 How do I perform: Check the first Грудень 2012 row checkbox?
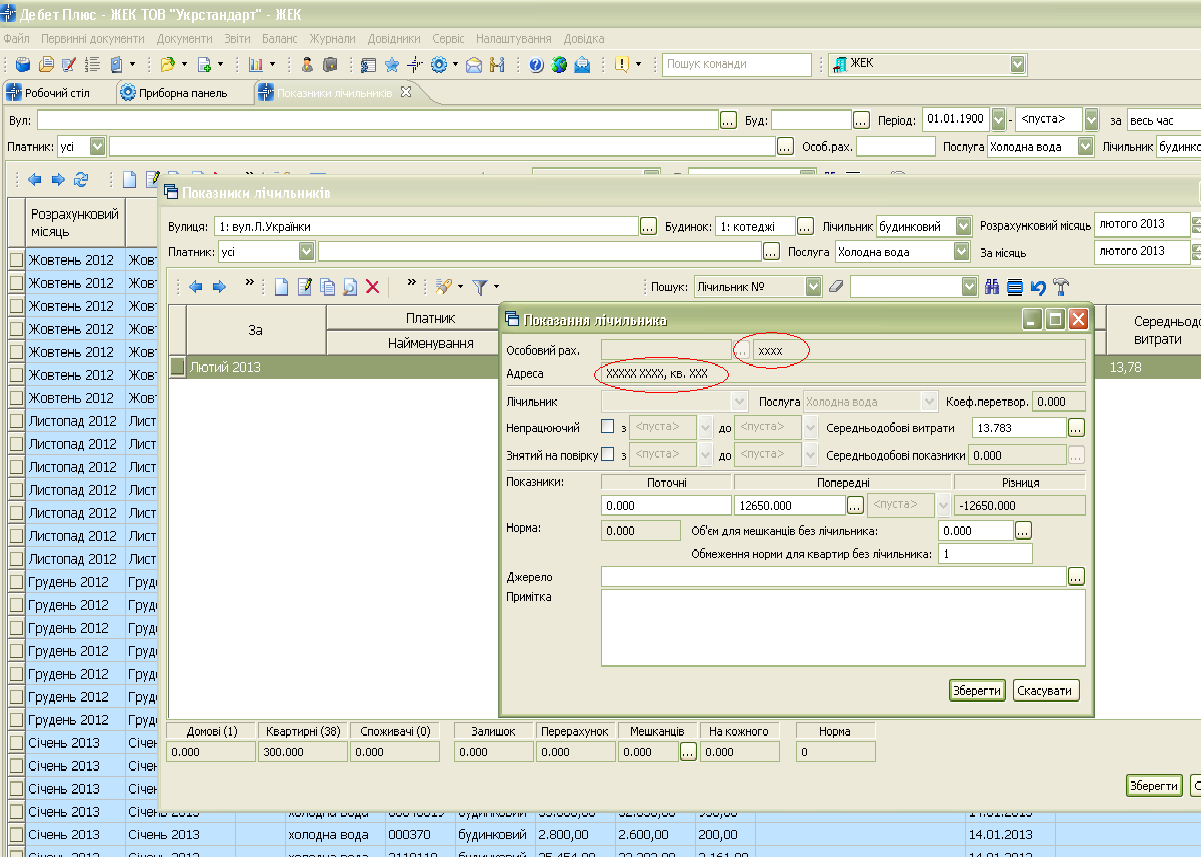click(16, 582)
